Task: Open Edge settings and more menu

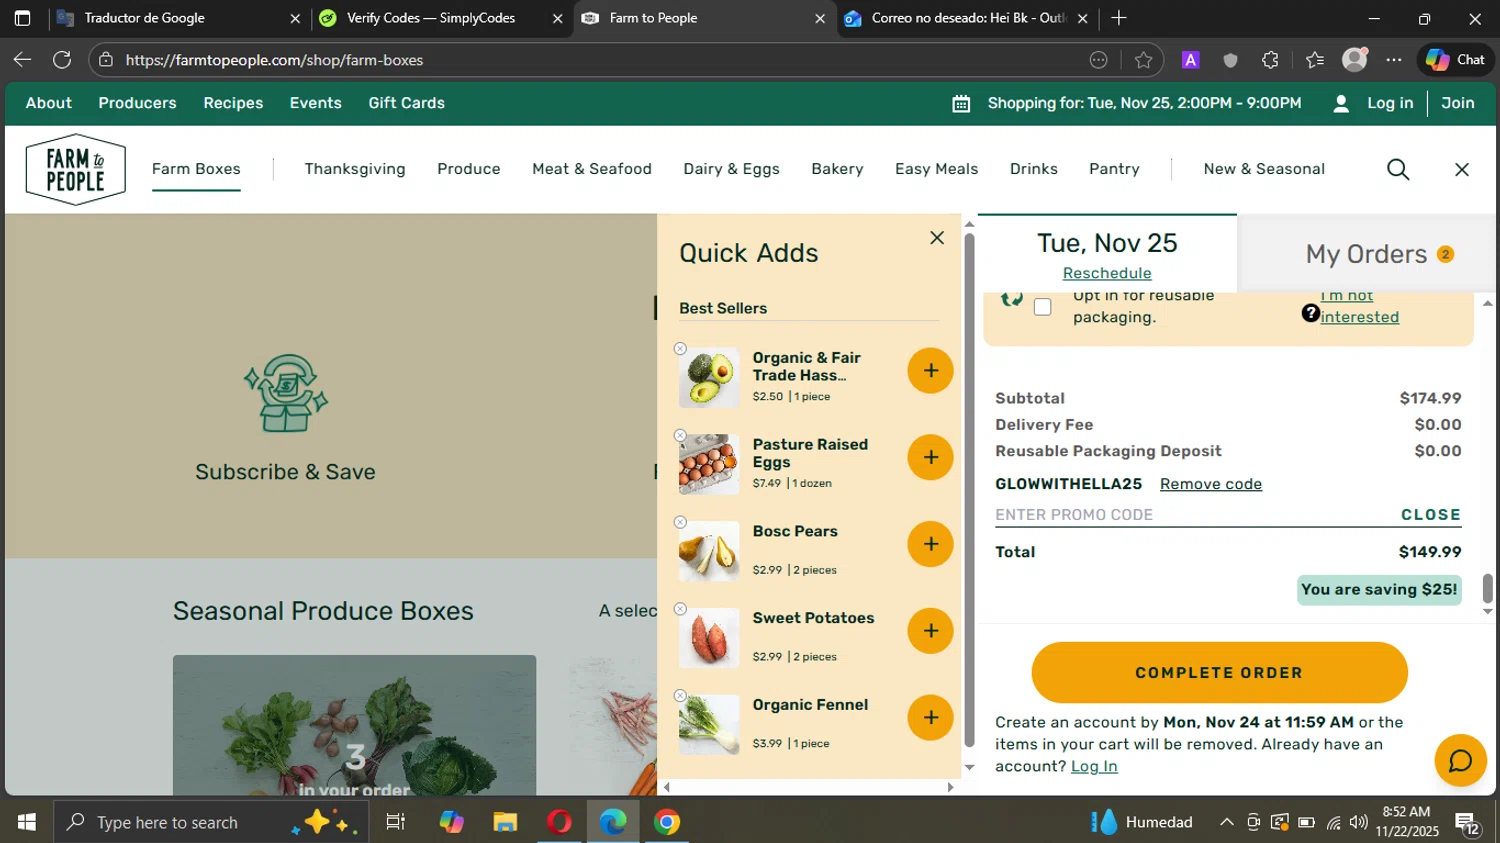Action: pyautogui.click(x=1394, y=60)
